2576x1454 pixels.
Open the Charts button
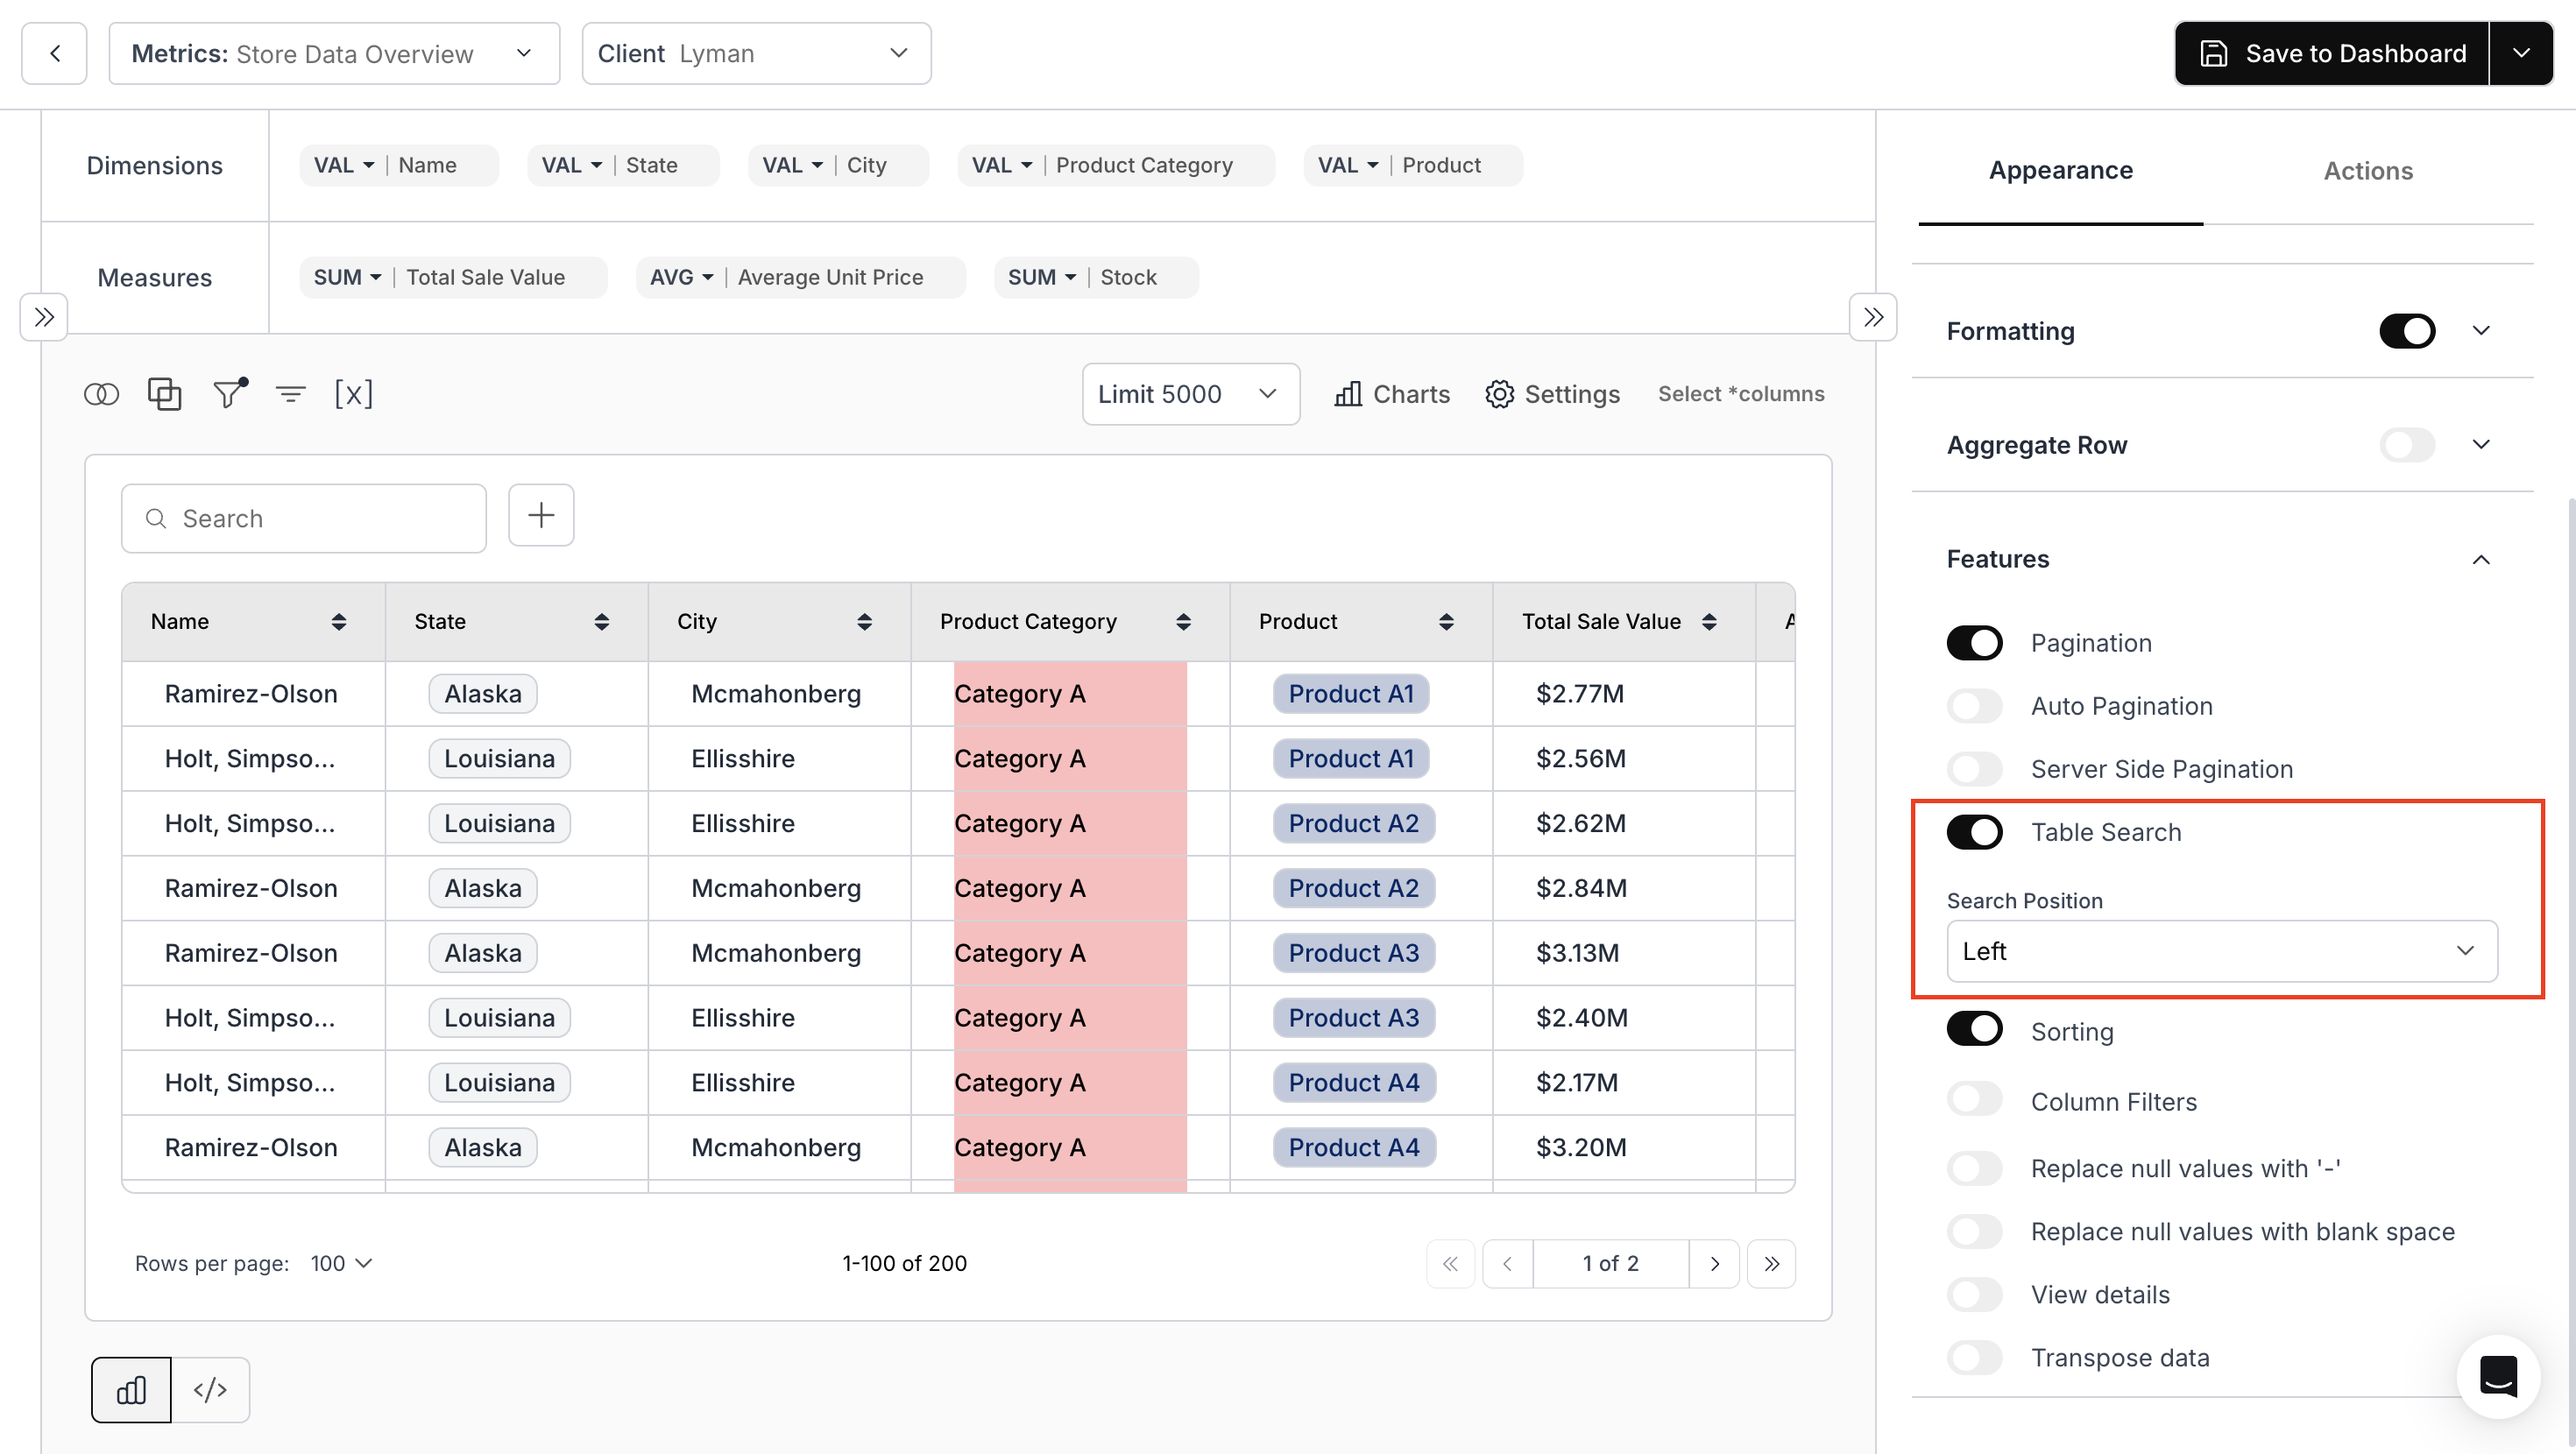tap(1392, 394)
